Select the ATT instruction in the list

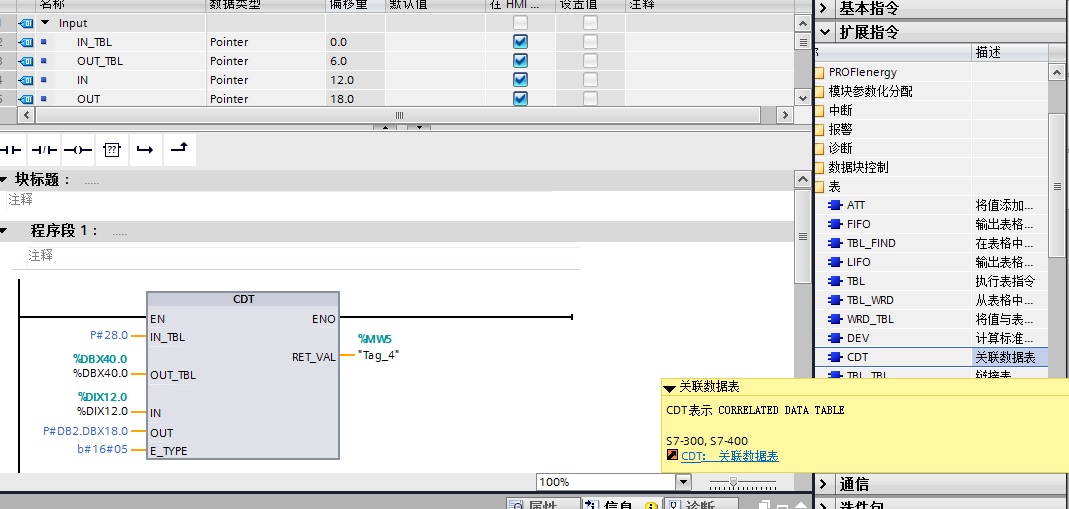(x=856, y=205)
